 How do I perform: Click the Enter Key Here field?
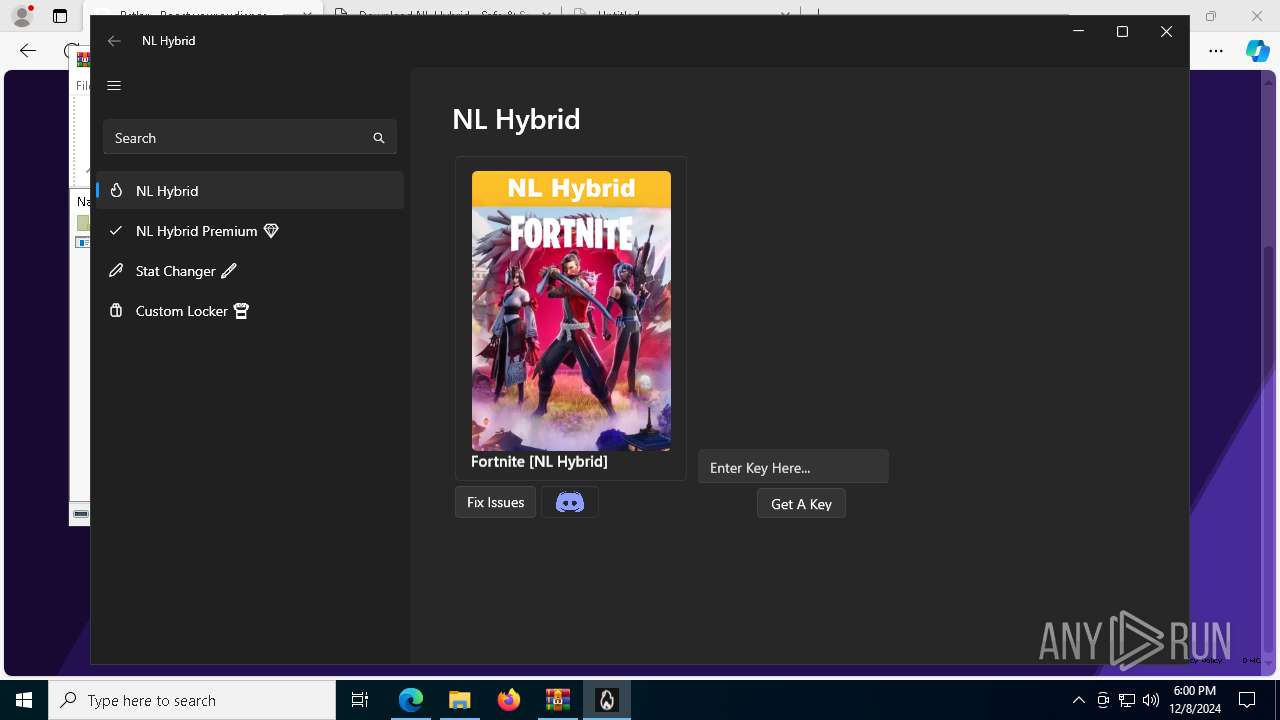[793, 467]
